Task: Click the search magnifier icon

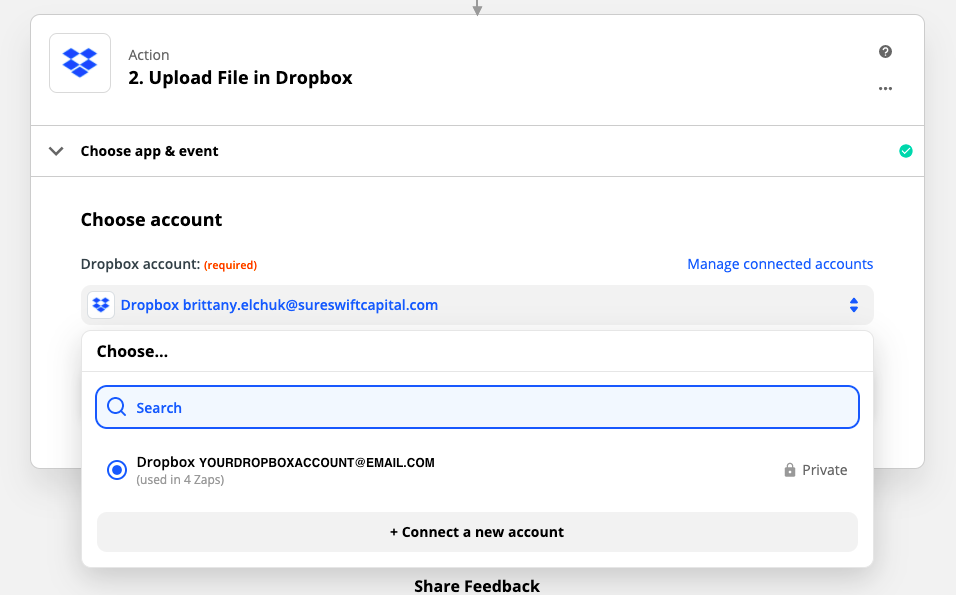Action: point(117,407)
